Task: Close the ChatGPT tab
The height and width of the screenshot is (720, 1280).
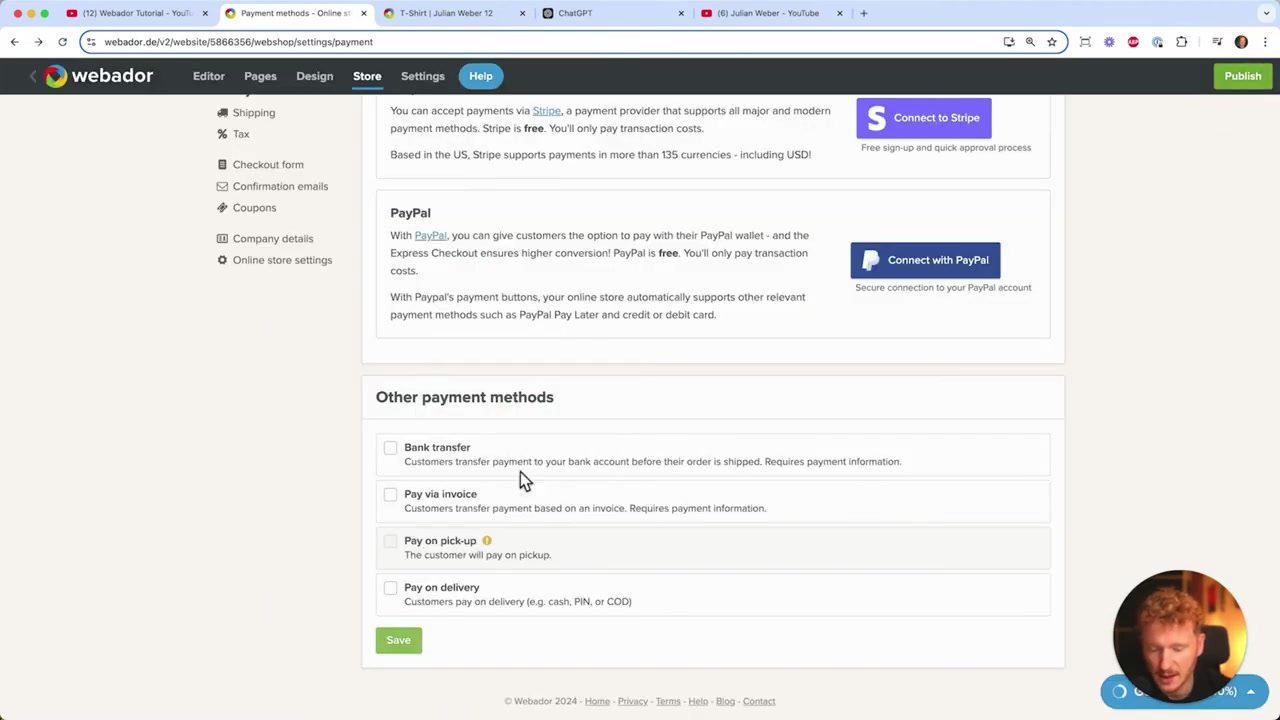Action: pyautogui.click(x=681, y=13)
